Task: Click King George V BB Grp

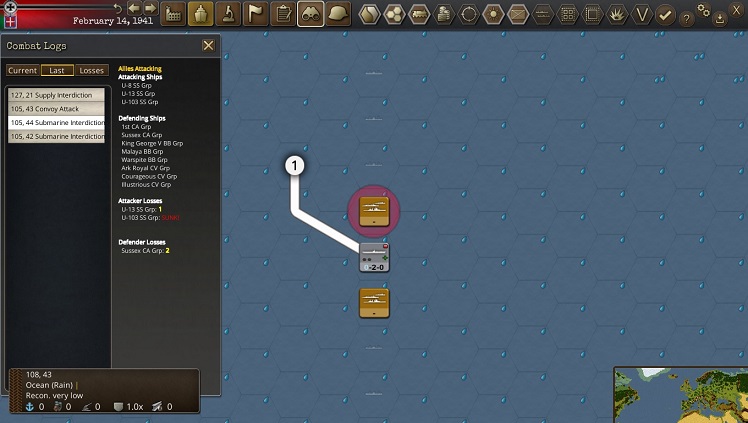Action: 152,143
